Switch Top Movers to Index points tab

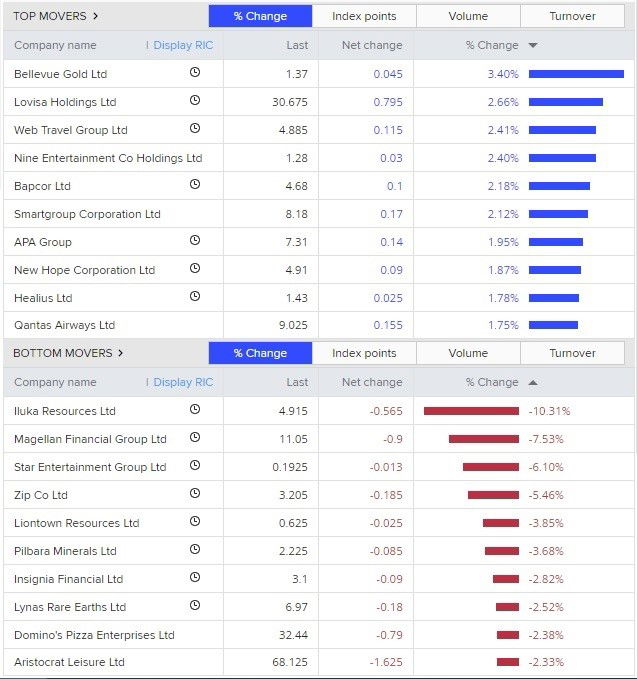tap(364, 16)
